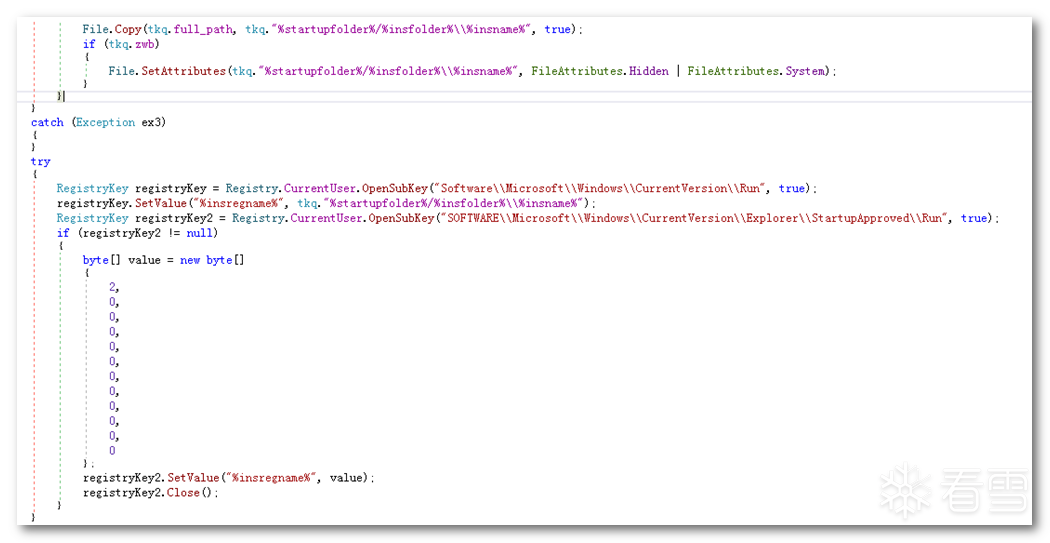Click the try keyword

tap(40, 161)
